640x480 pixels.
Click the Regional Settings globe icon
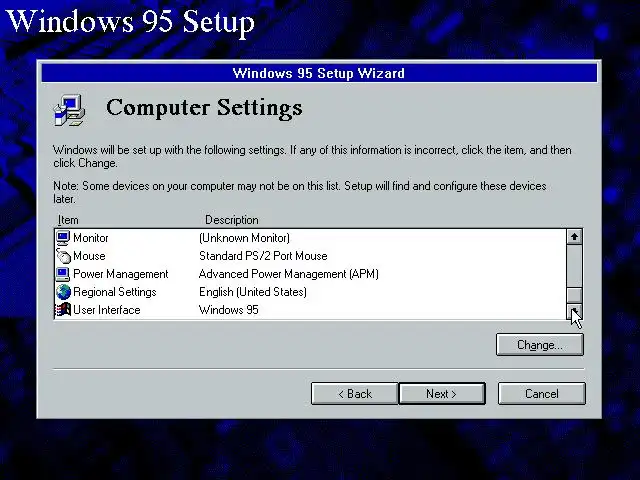63,292
